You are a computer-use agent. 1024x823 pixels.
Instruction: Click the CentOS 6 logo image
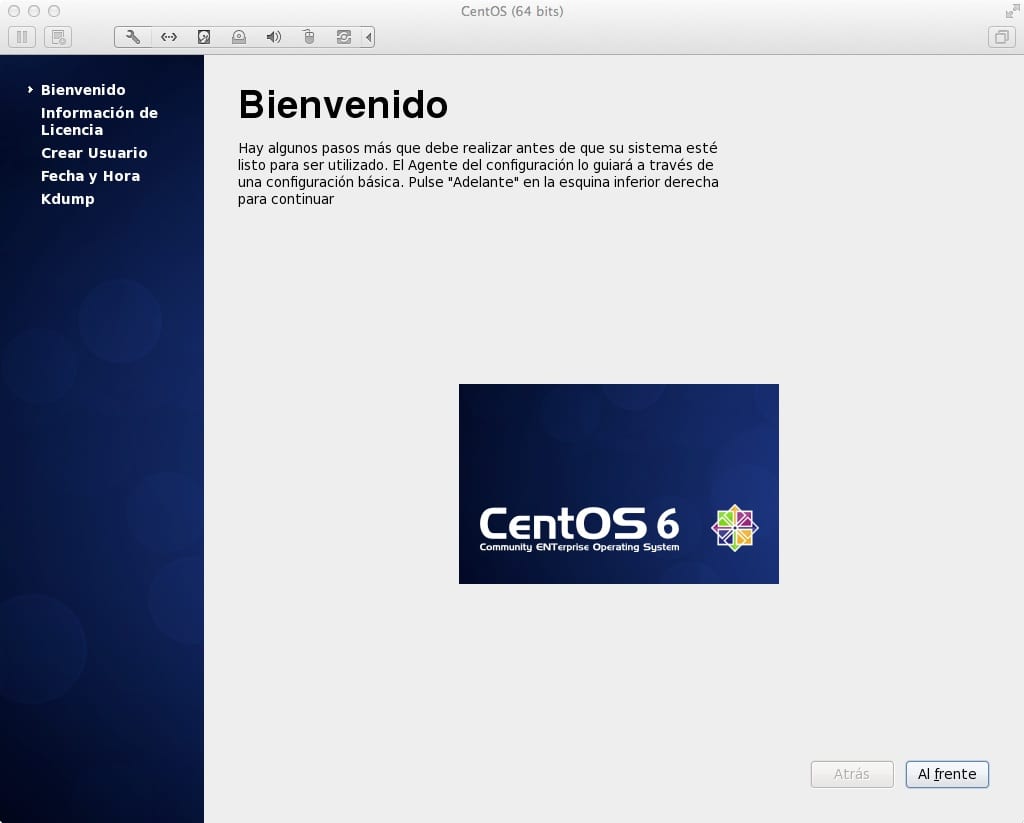point(618,484)
